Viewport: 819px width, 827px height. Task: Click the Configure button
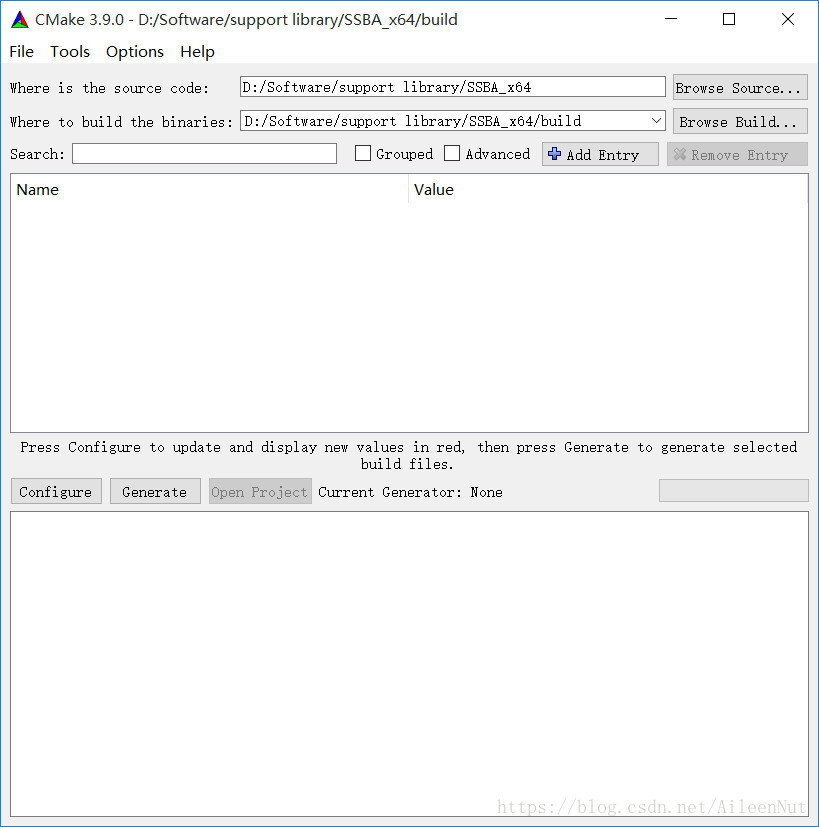pos(56,492)
